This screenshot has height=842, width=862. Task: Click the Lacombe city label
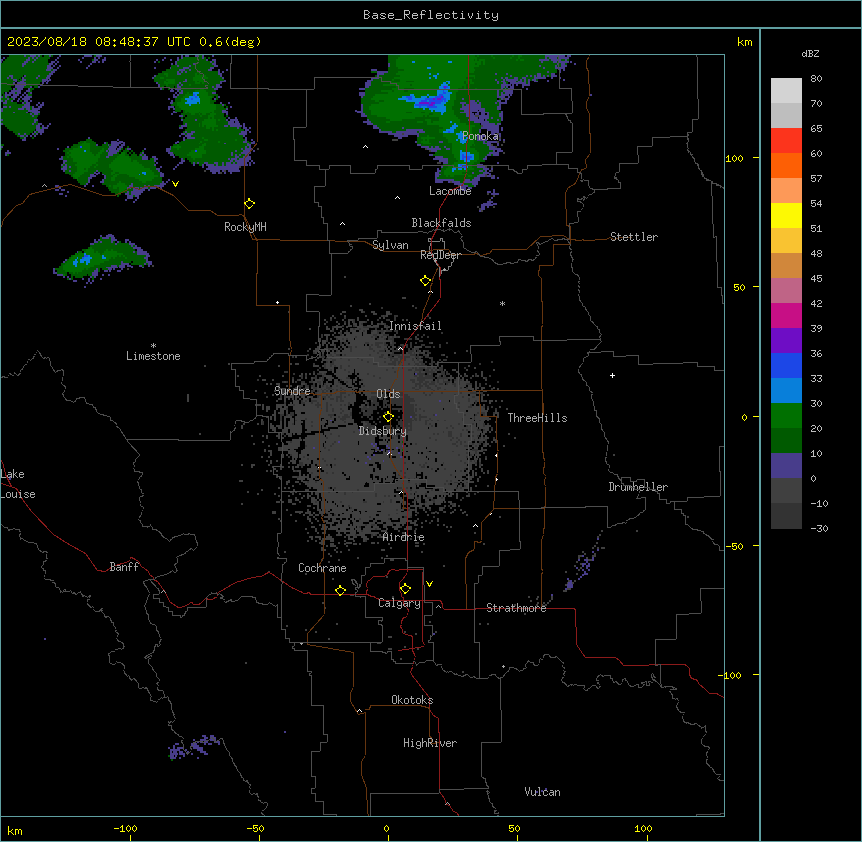(450, 191)
